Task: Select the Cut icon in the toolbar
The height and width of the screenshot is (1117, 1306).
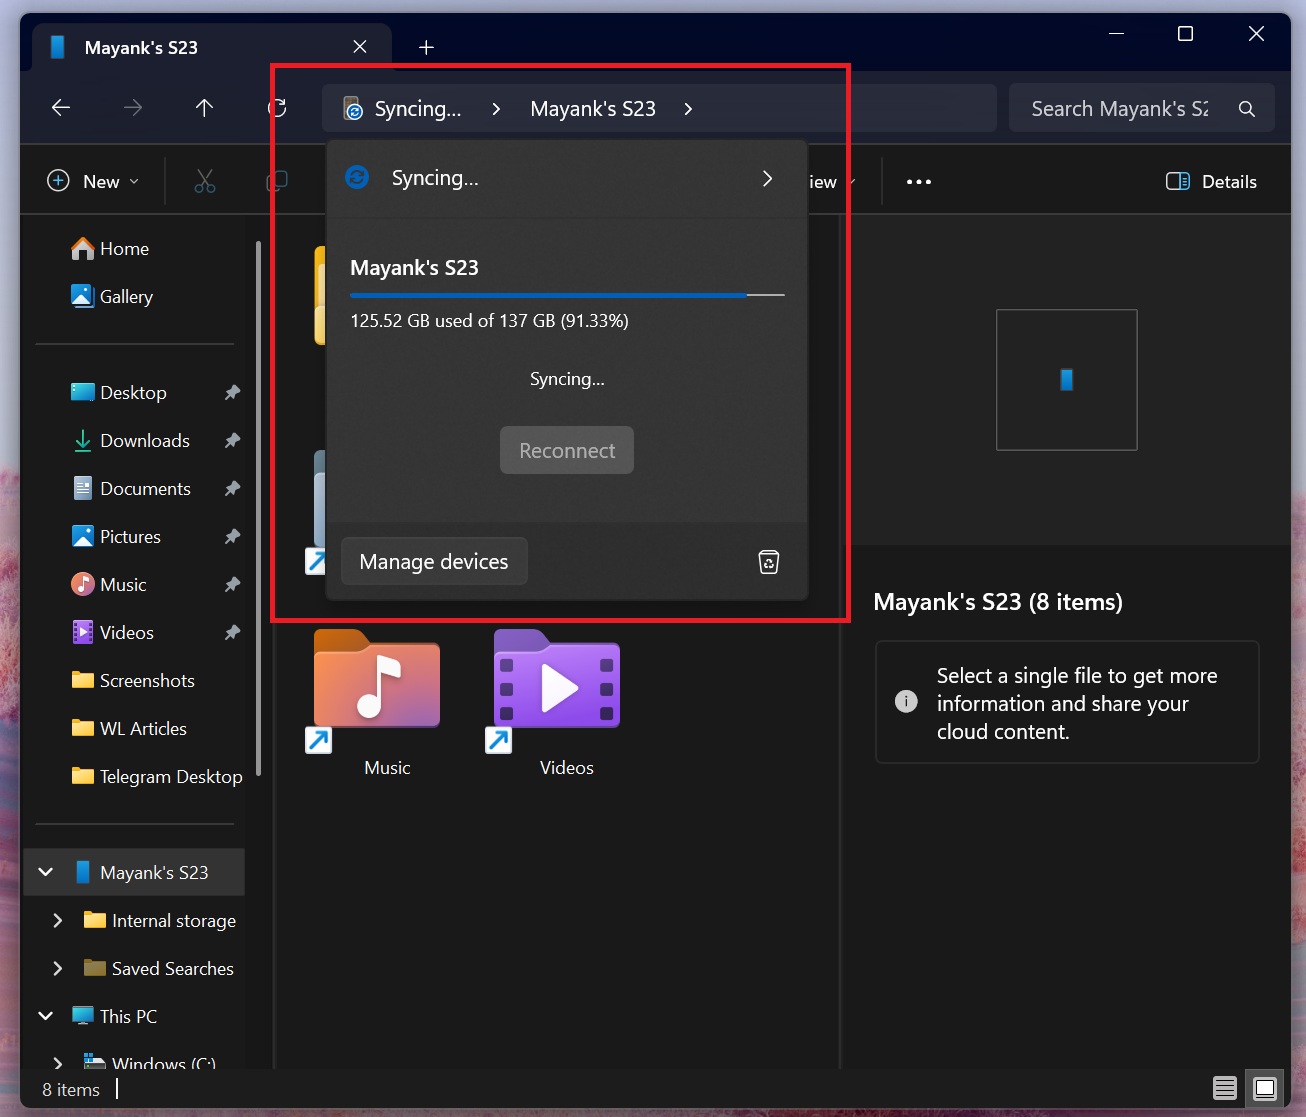Action: tap(204, 181)
